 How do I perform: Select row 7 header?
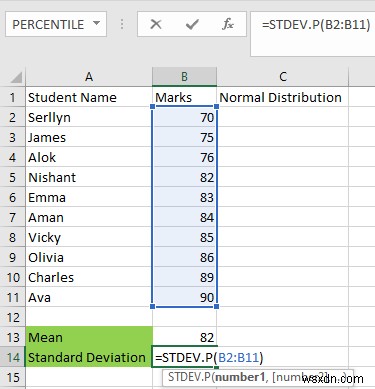13,217
